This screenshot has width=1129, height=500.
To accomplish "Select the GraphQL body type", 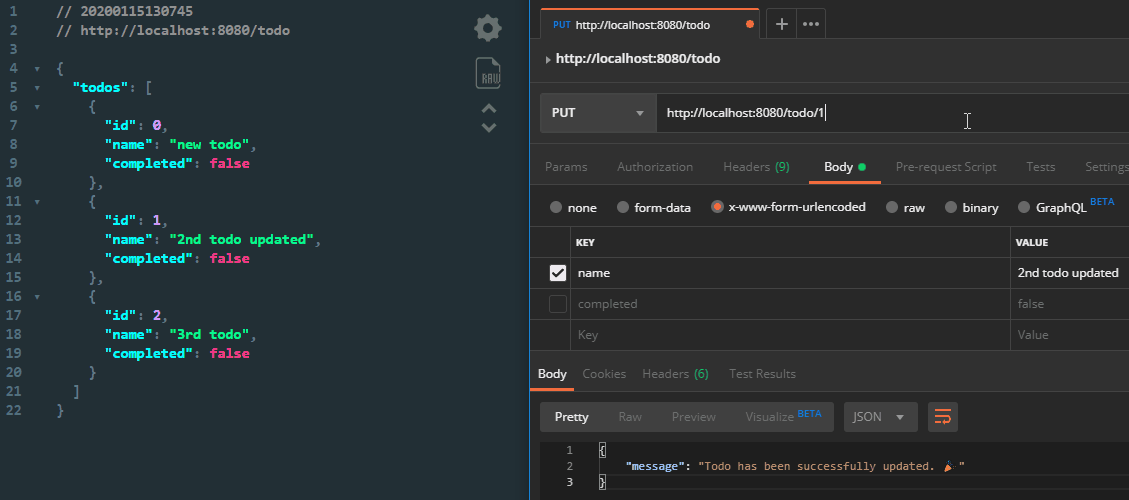I will point(1024,207).
